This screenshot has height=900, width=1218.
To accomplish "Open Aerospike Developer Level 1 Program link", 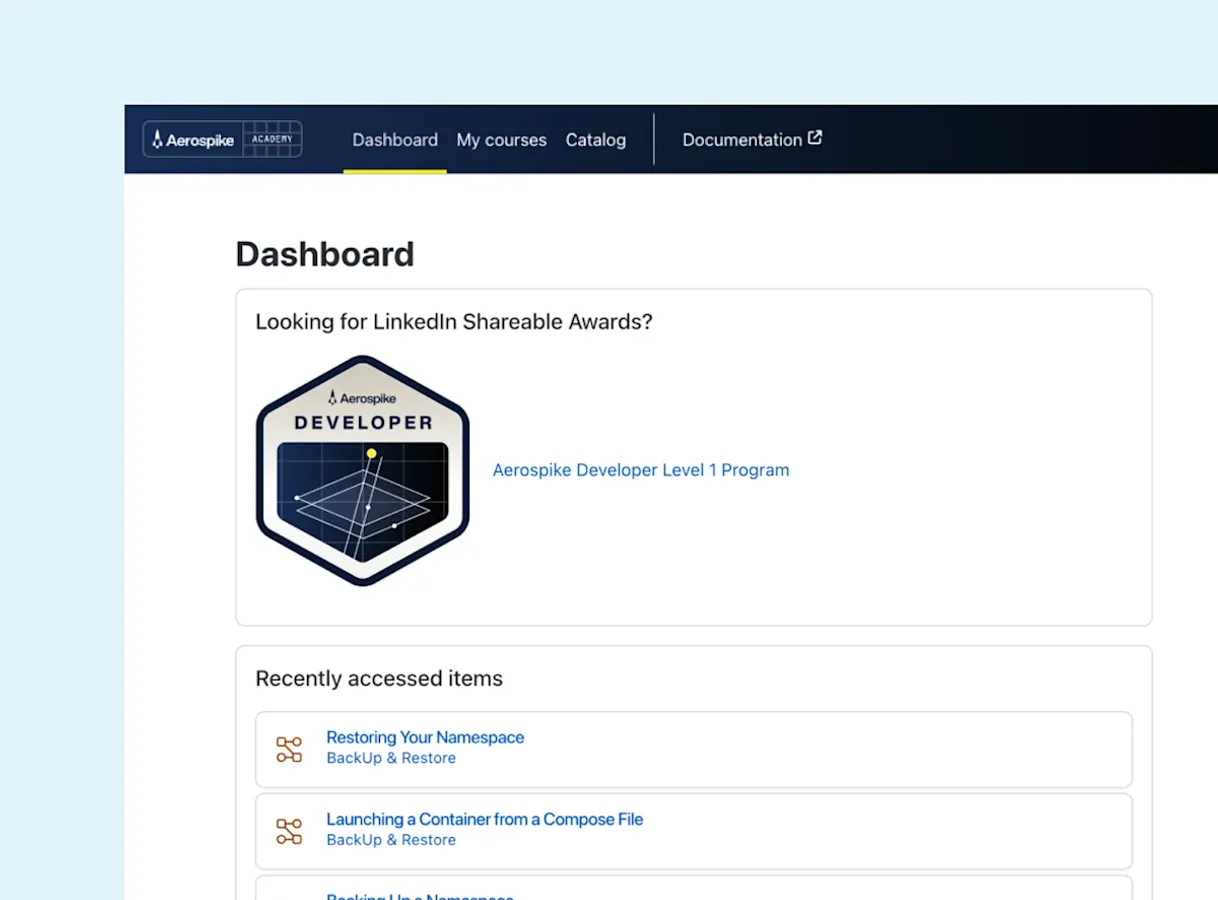I will [640, 470].
